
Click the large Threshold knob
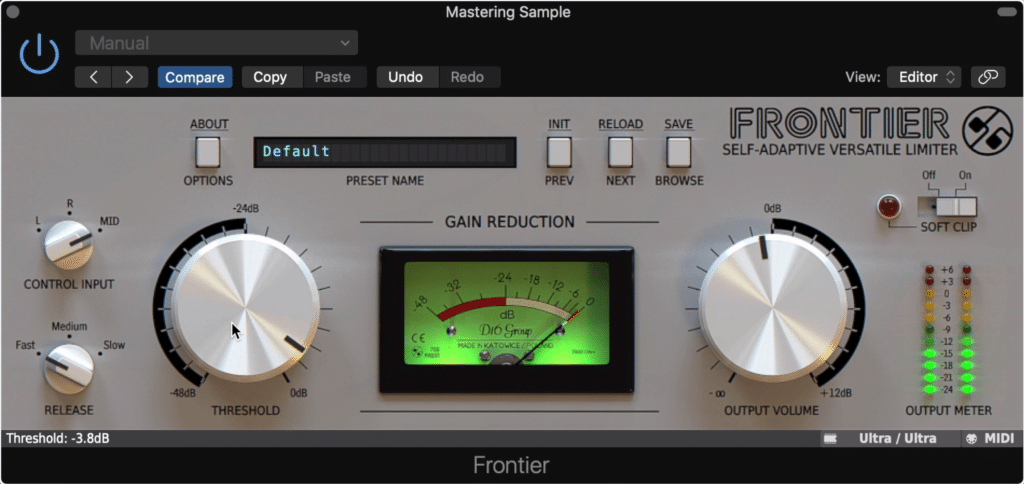[x=246, y=308]
